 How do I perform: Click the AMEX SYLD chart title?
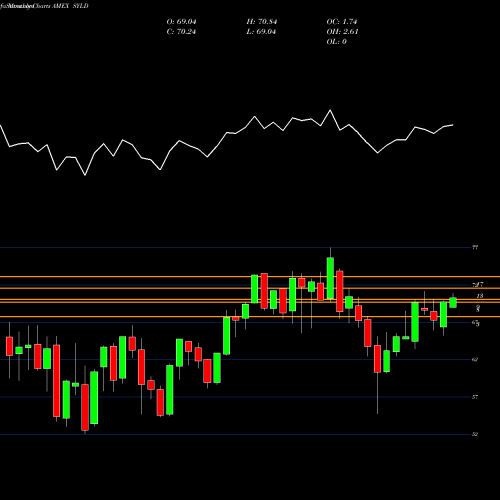tap(70, 6)
